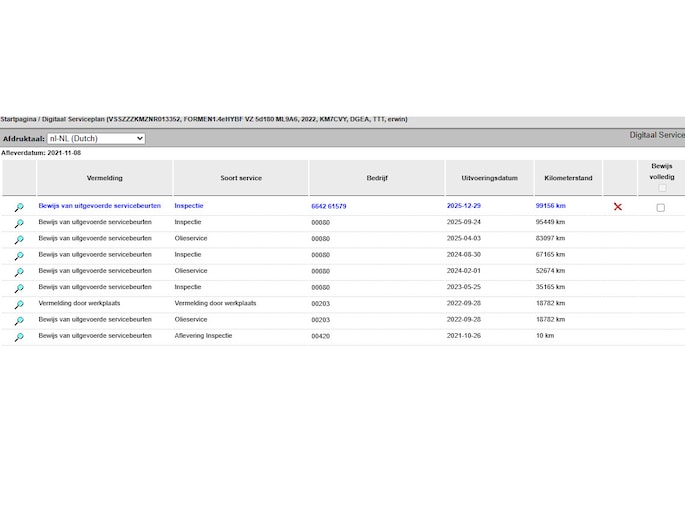Open the Vermelding door werkplaats row magnifier
685x514 pixels.
pos(18,304)
